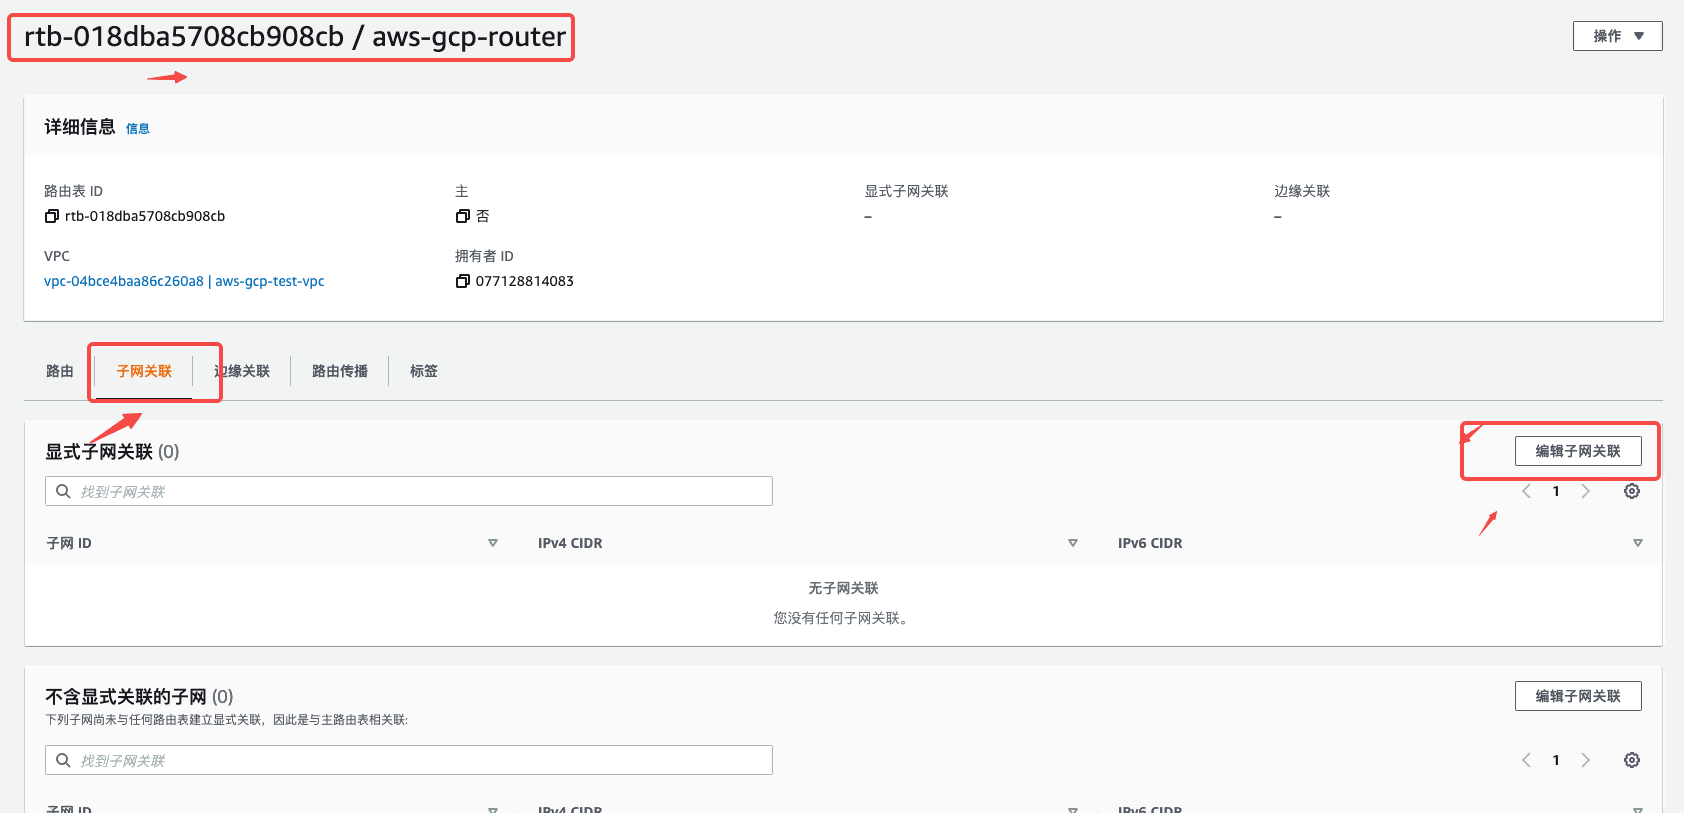Copy the owner ID 077128814083
This screenshot has width=1684, height=813.
462,281
